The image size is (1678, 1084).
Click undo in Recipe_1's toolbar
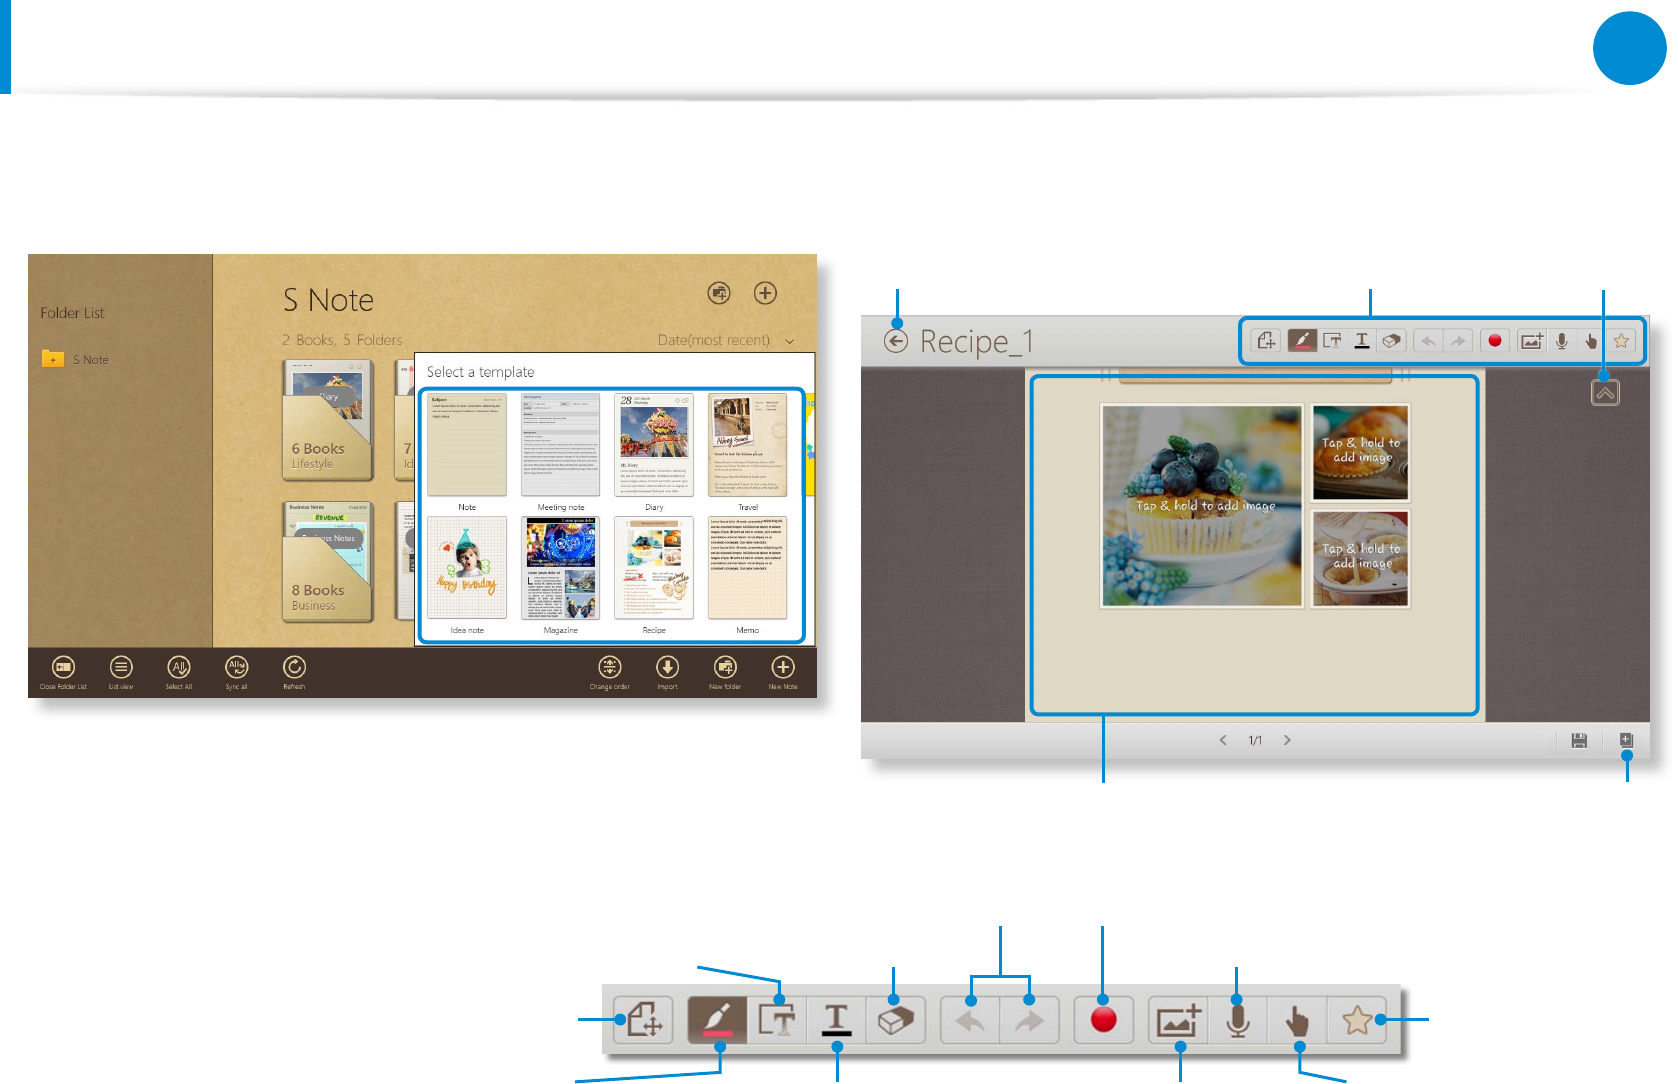(x=1429, y=341)
